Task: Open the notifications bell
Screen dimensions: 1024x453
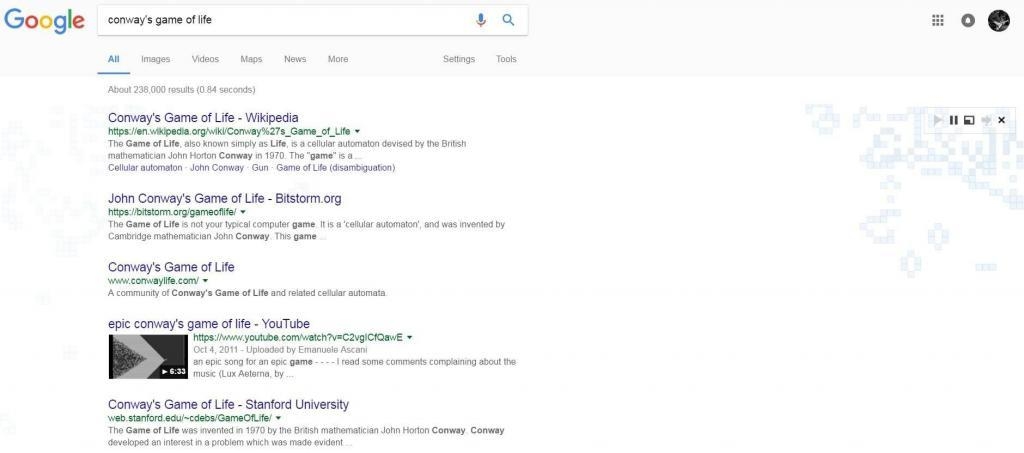Action: click(967, 20)
